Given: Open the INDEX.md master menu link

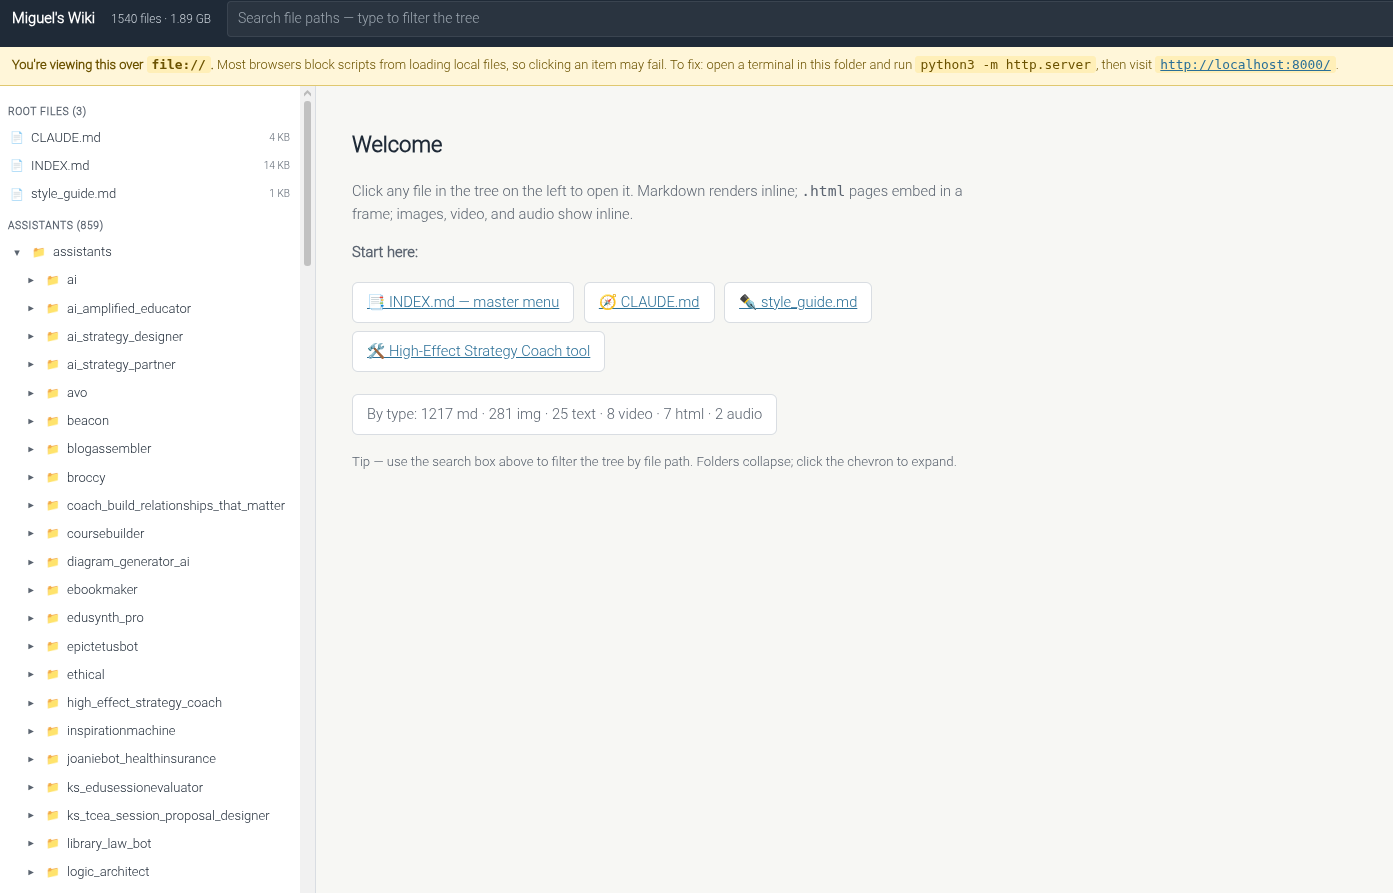Looking at the screenshot, I should pyautogui.click(x=463, y=302).
